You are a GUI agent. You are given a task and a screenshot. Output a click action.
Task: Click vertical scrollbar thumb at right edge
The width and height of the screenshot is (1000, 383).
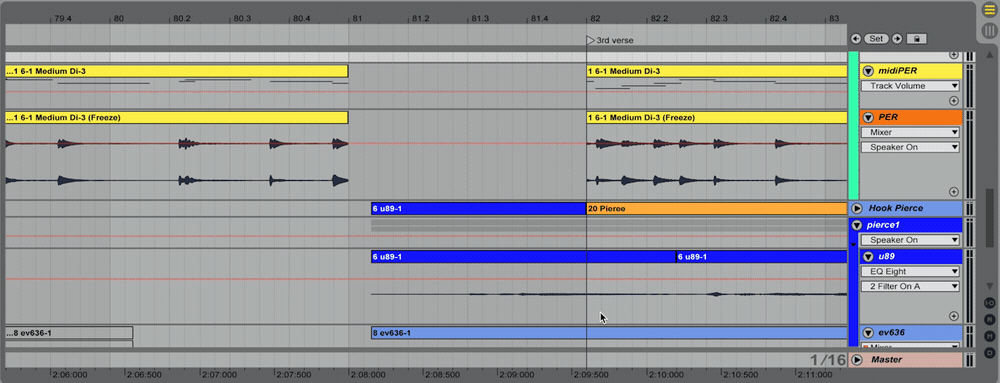pyautogui.click(x=989, y=218)
